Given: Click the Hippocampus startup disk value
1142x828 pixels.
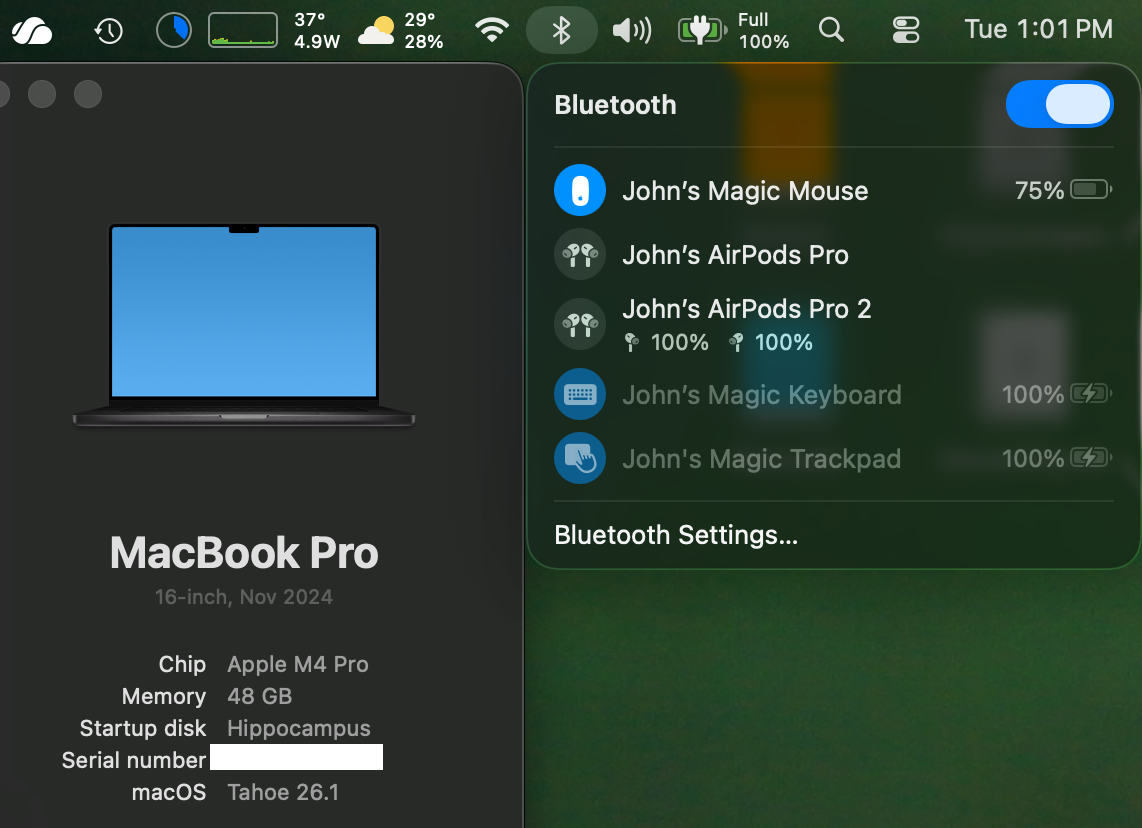Looking at the screenshot, I should tap(299, 728).
